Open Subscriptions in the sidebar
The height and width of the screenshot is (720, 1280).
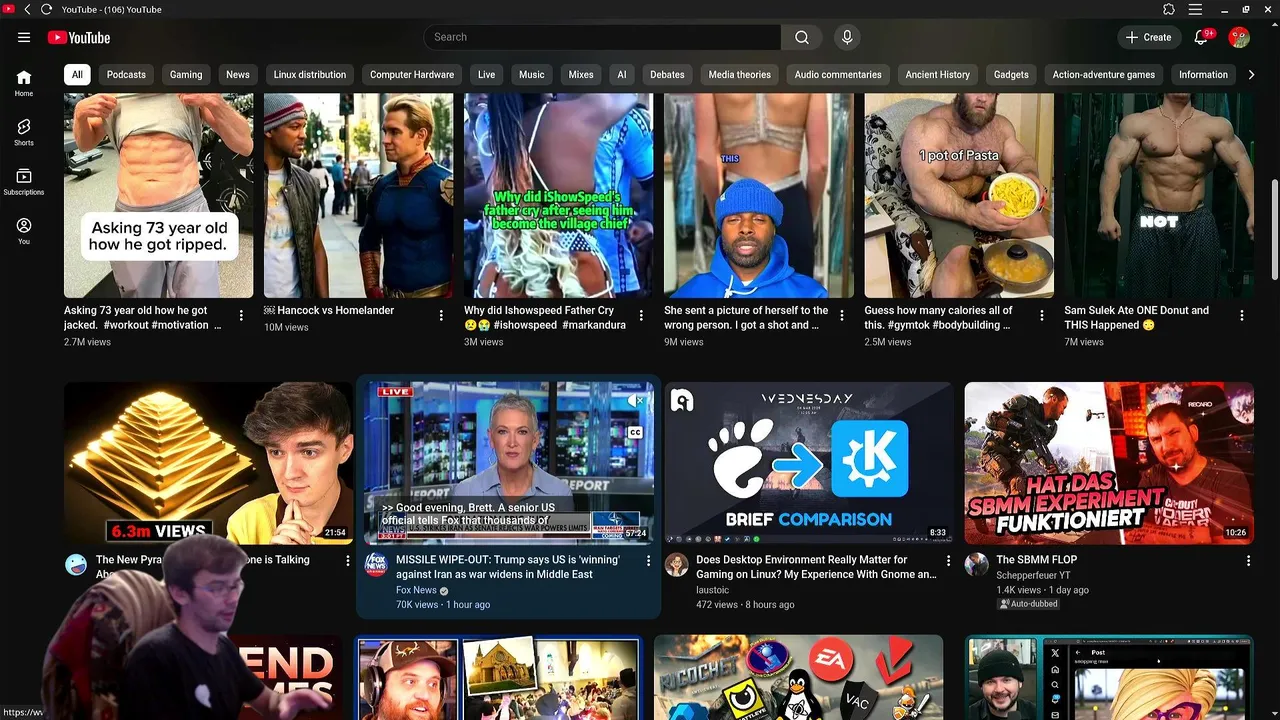pos(24,181)
